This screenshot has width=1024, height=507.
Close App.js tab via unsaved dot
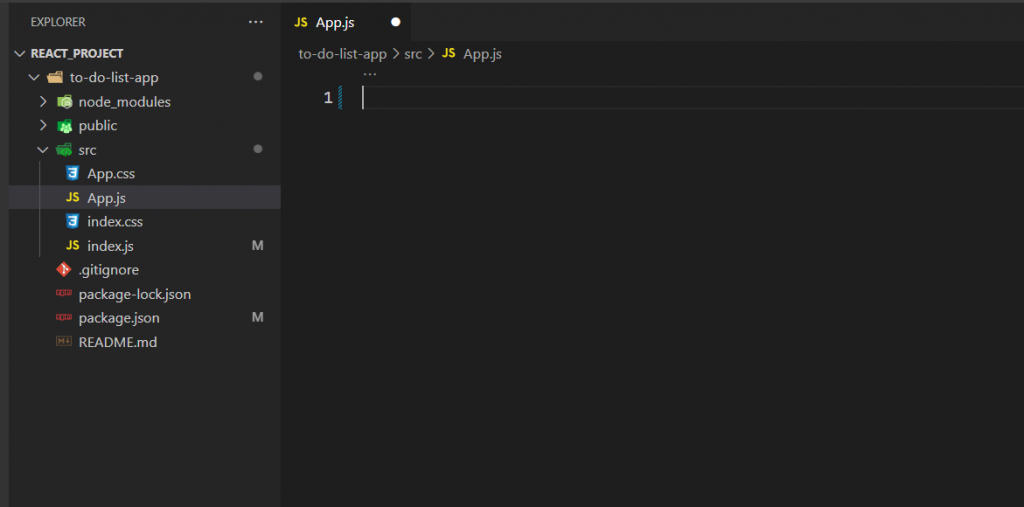(x=396, y=22)
